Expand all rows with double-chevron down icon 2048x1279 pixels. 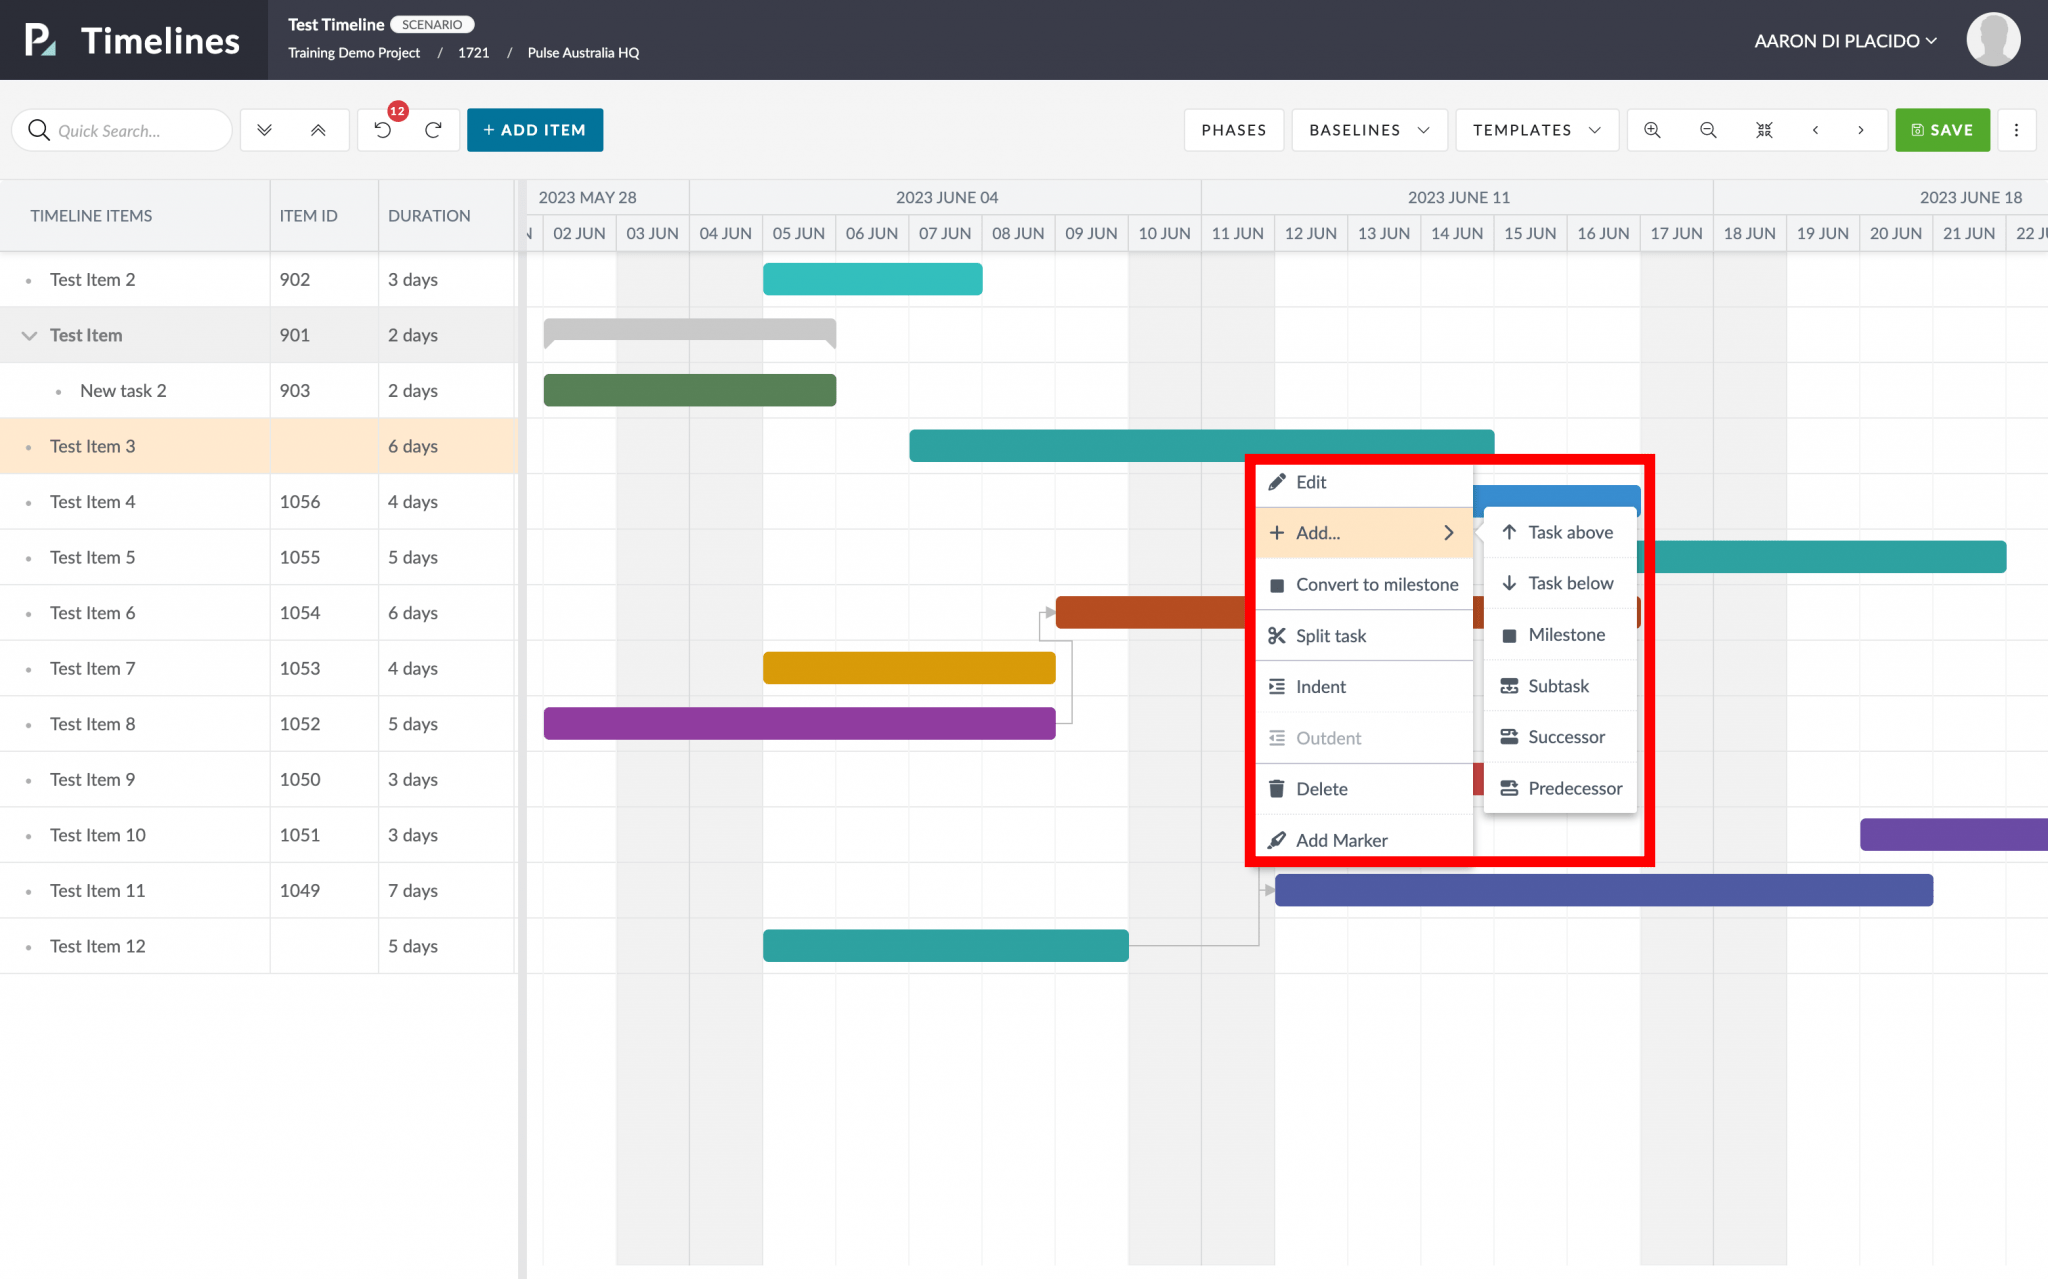[x=264, y=129]
